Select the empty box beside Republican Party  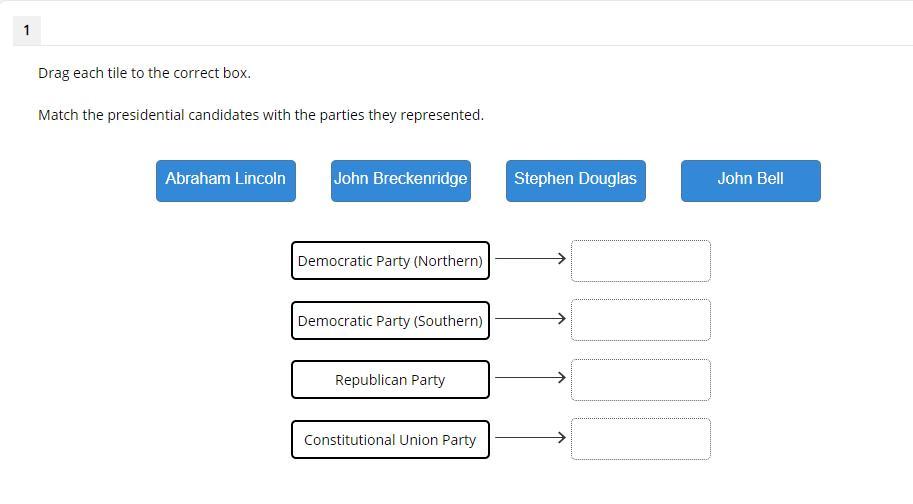tap(640, 380)
